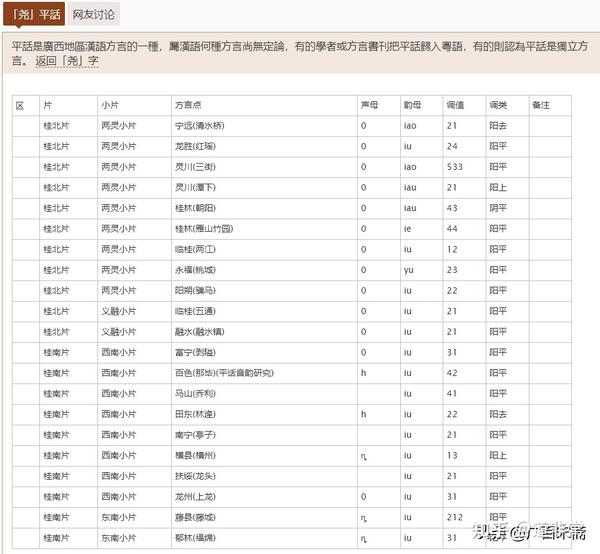Click the initial 'ȵ' in 横县 row
Viewport: 600px width, 554px height.
coord(364,457)
